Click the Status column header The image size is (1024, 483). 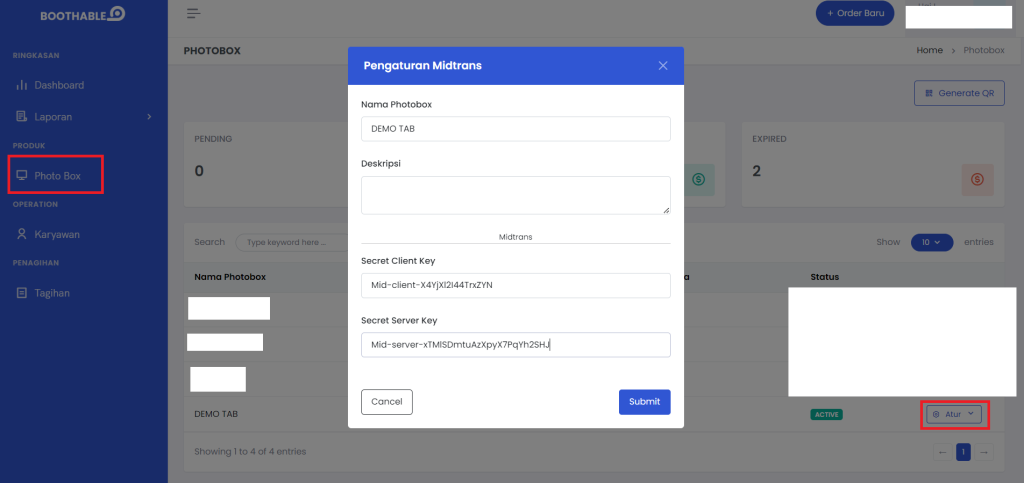pyautogui.click(x=825, y=277)
